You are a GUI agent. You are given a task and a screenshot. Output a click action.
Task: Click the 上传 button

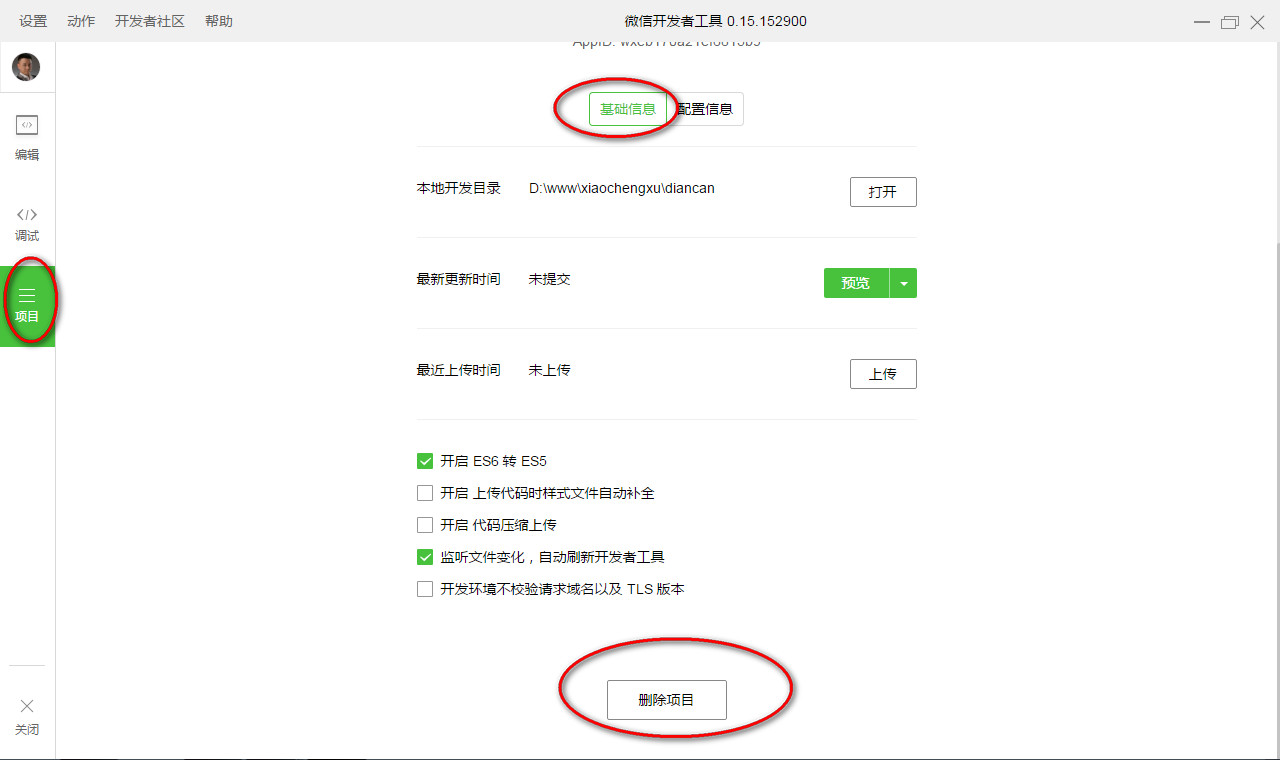point(883,374)
